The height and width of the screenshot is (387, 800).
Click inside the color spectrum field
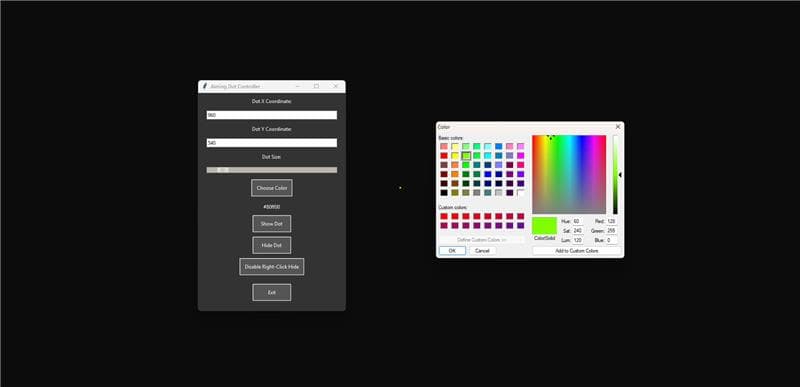[569, 174]
